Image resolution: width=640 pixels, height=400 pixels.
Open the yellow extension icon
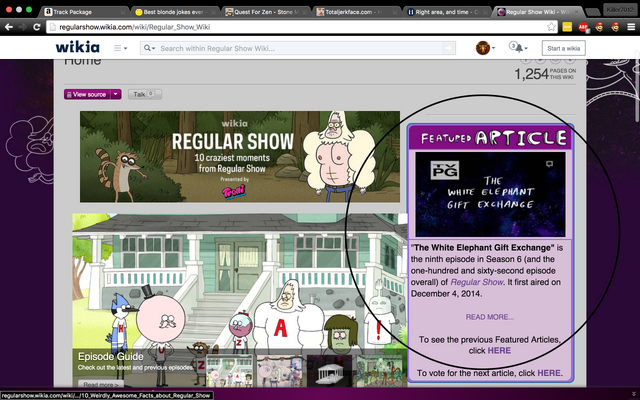click(x=567, y=27)
